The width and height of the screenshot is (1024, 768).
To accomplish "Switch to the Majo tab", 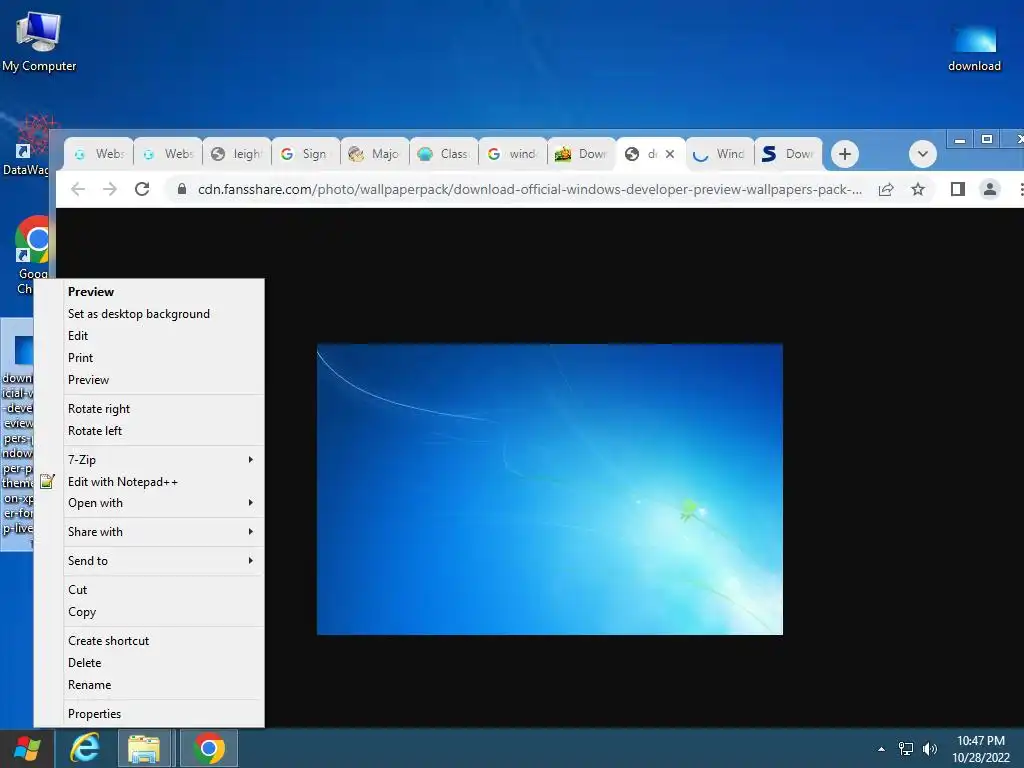I will click(376, 154).
